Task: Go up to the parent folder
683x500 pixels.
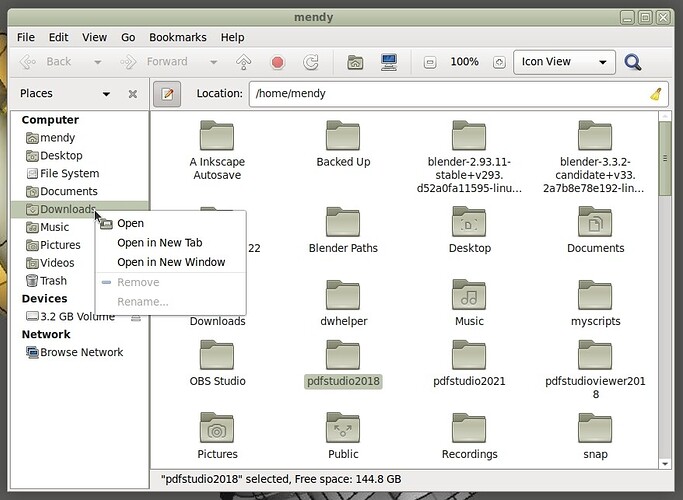Action: 243,62
